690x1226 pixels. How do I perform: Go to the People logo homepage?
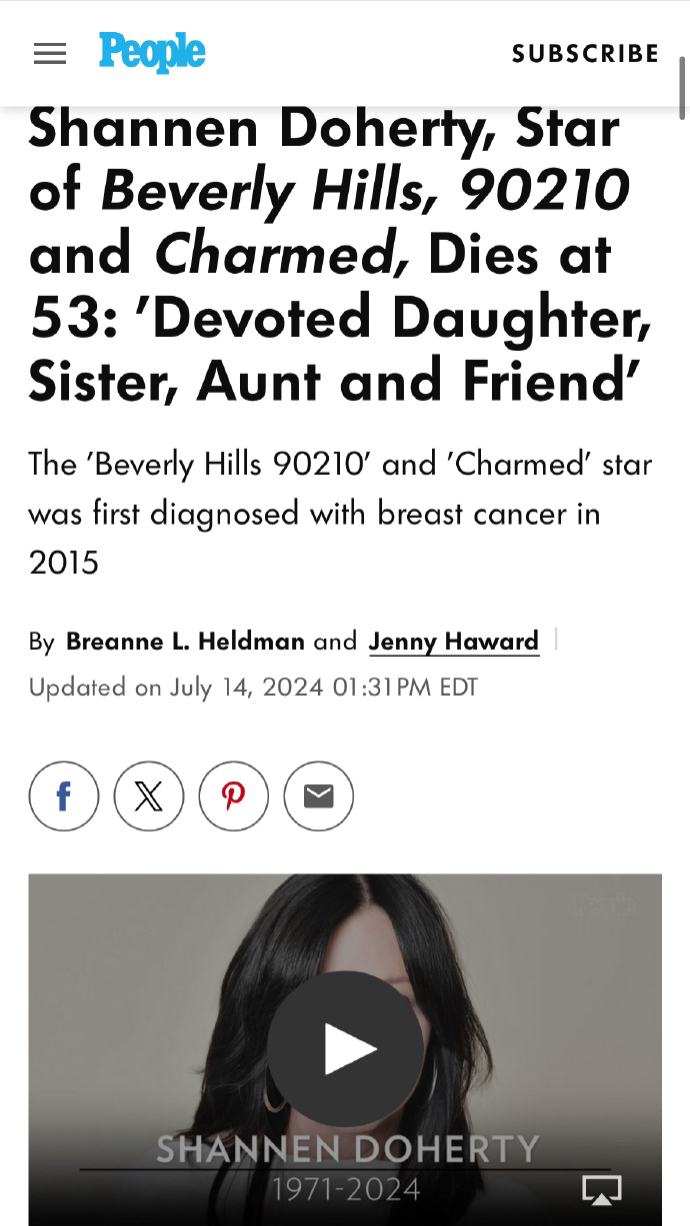(x=152, y=52)
